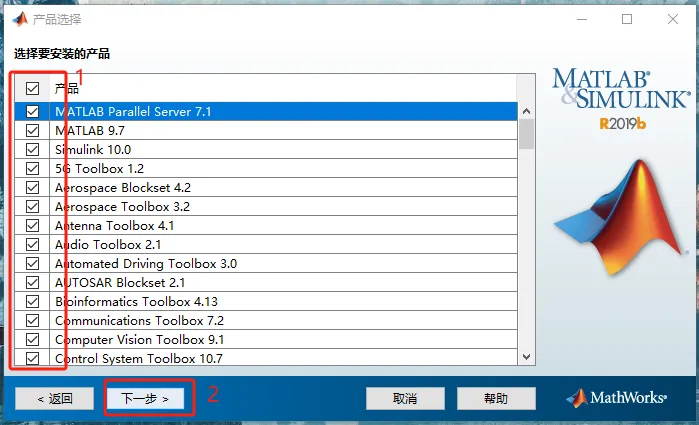
Task: Select the Automated Driving Toolbox 3.0 row text
Action: click(146, 264)
